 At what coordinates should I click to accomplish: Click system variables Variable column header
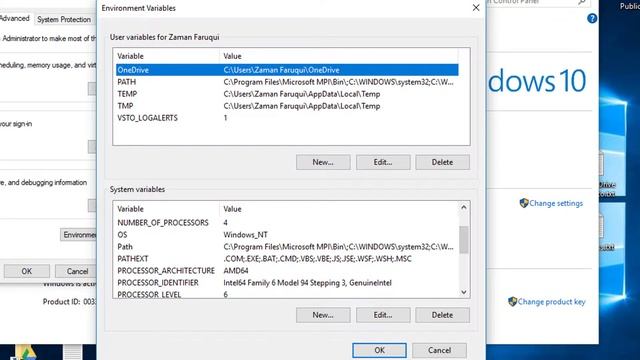coord(167,209)
